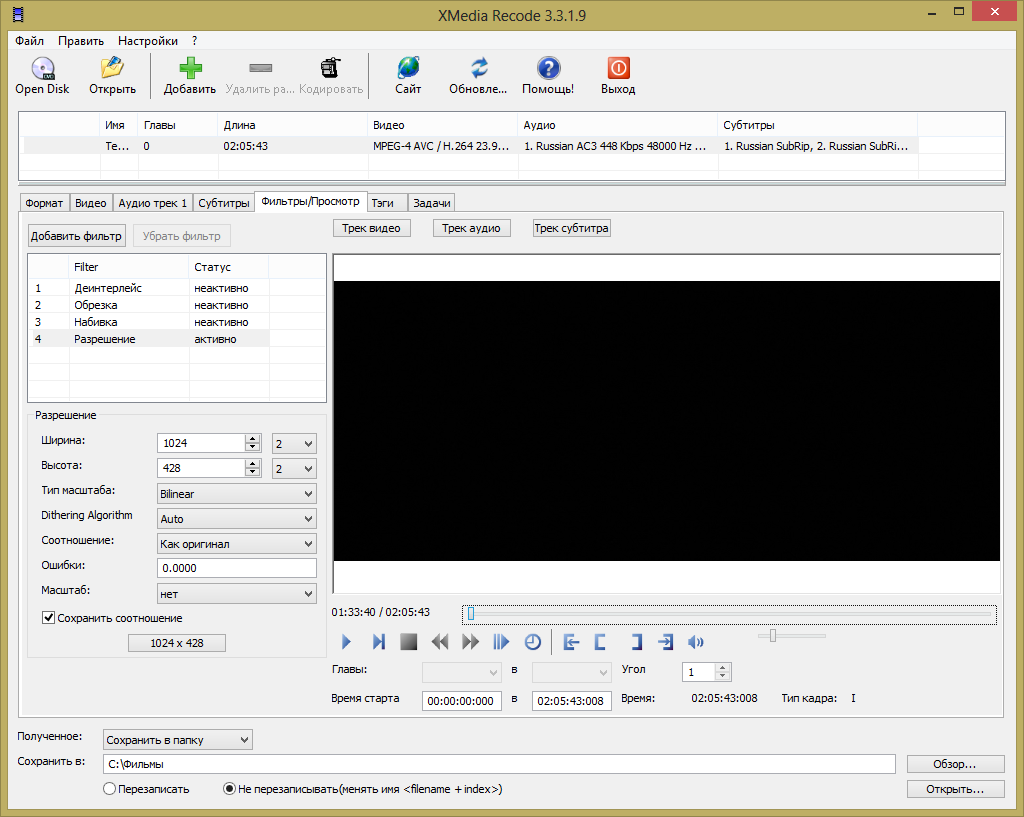Image resolution: width=1024 pixels, height=817 pixels.
Task: Click the blue play-with-bars icon
Action: tap(501, 642)
